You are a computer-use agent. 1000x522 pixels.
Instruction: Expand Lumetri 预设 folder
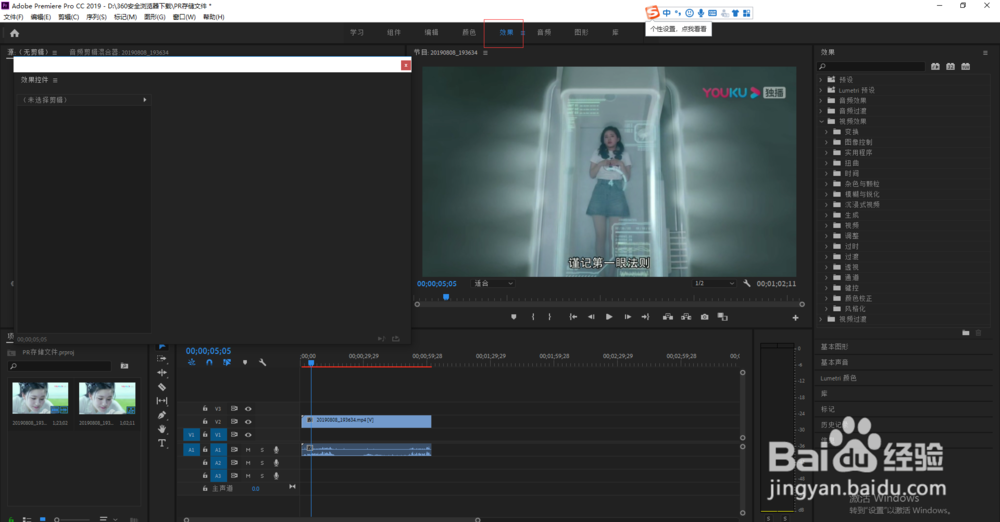click(821, 90)
